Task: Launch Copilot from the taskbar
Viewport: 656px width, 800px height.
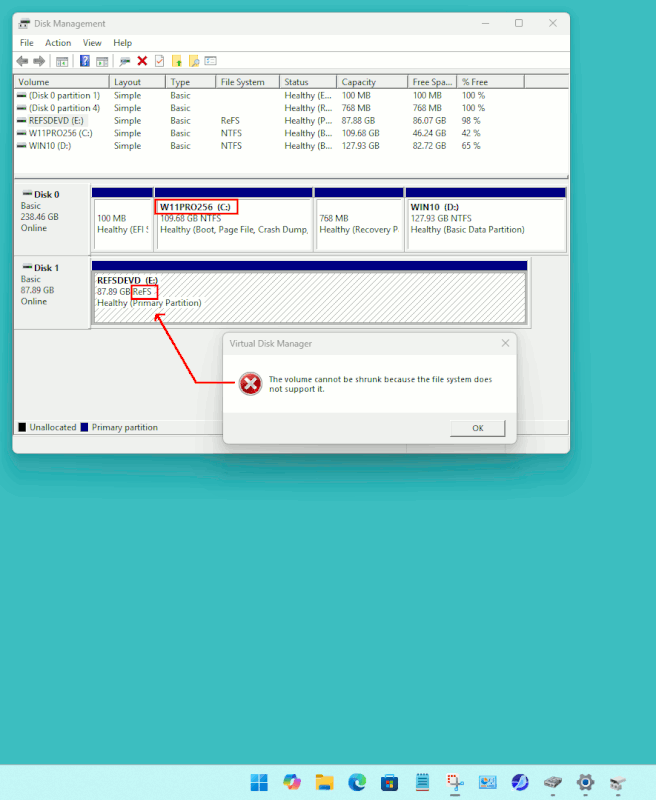Action: (292, 782)
